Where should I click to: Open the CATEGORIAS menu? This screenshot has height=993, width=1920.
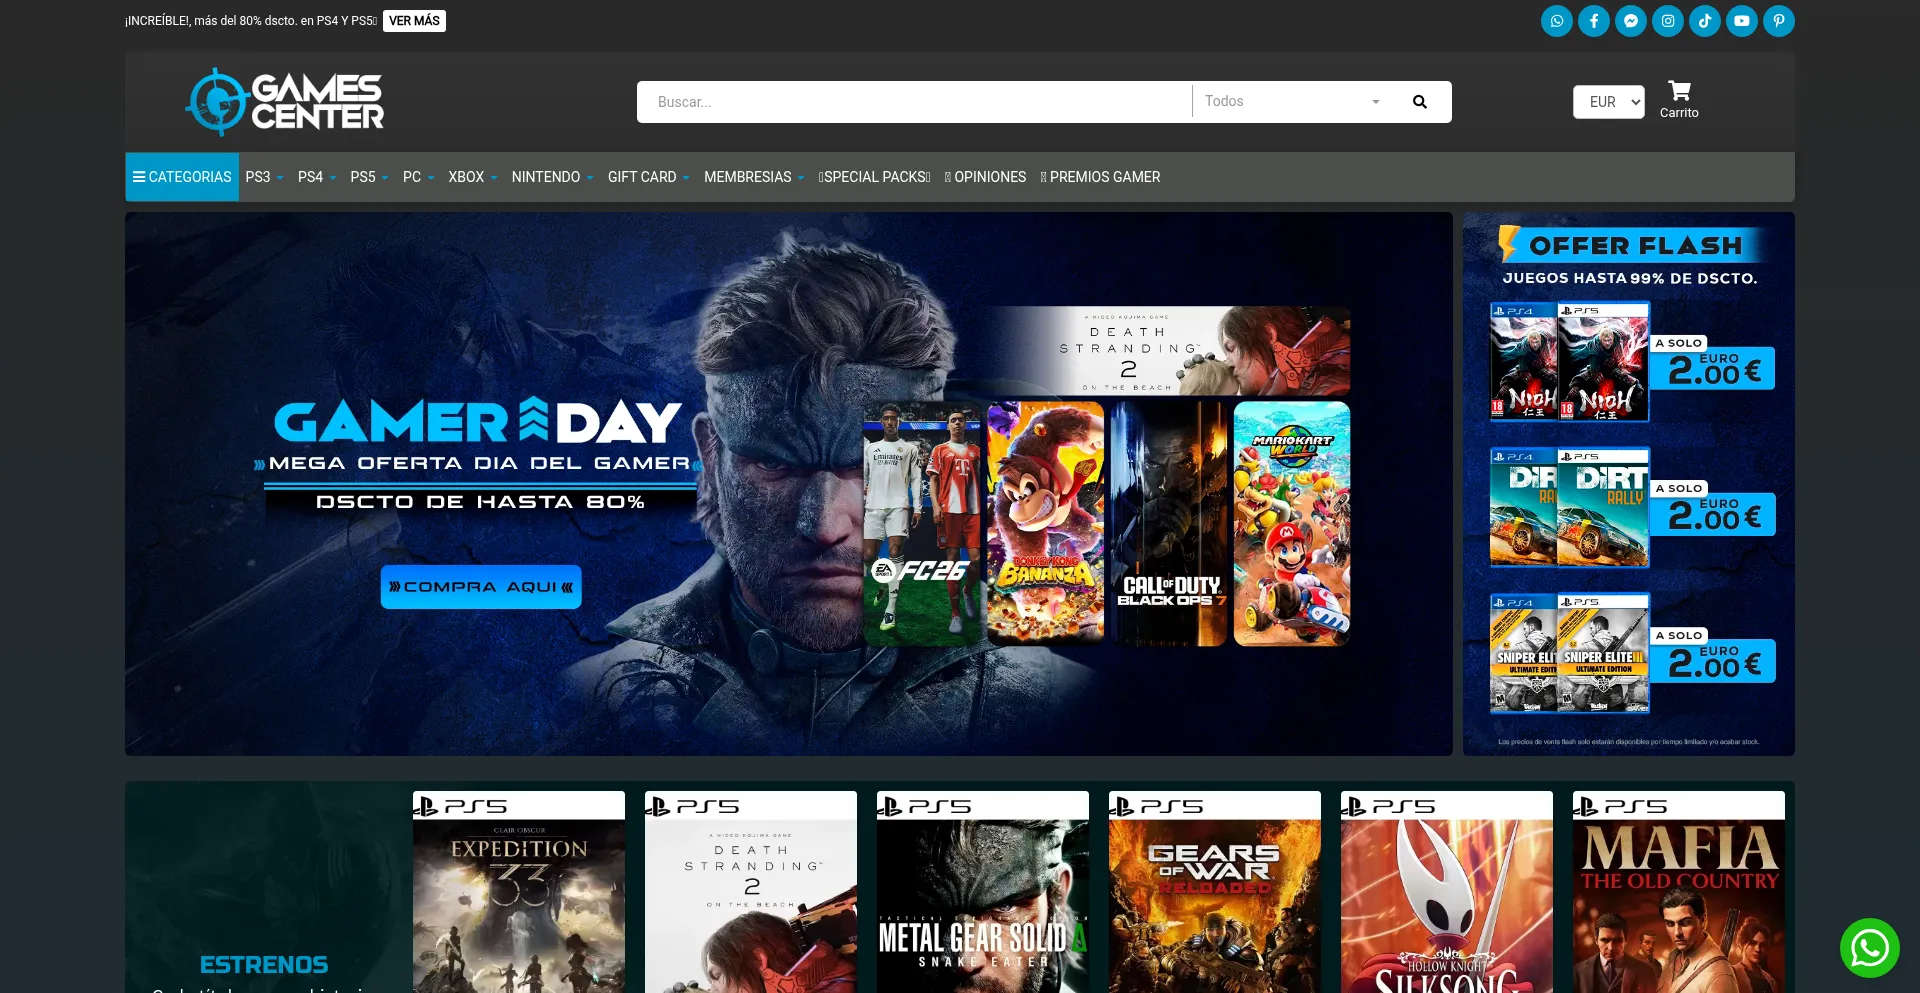point(182,177)
